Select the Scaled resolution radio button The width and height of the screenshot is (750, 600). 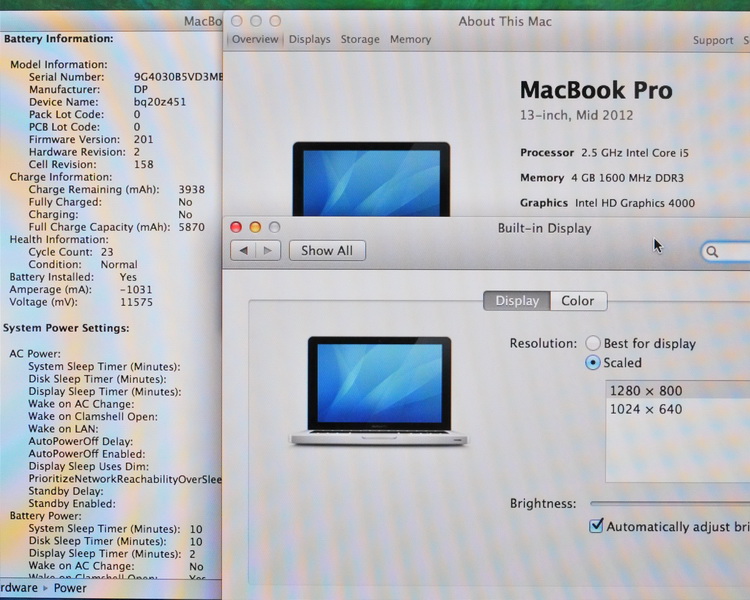click(593, 363)
